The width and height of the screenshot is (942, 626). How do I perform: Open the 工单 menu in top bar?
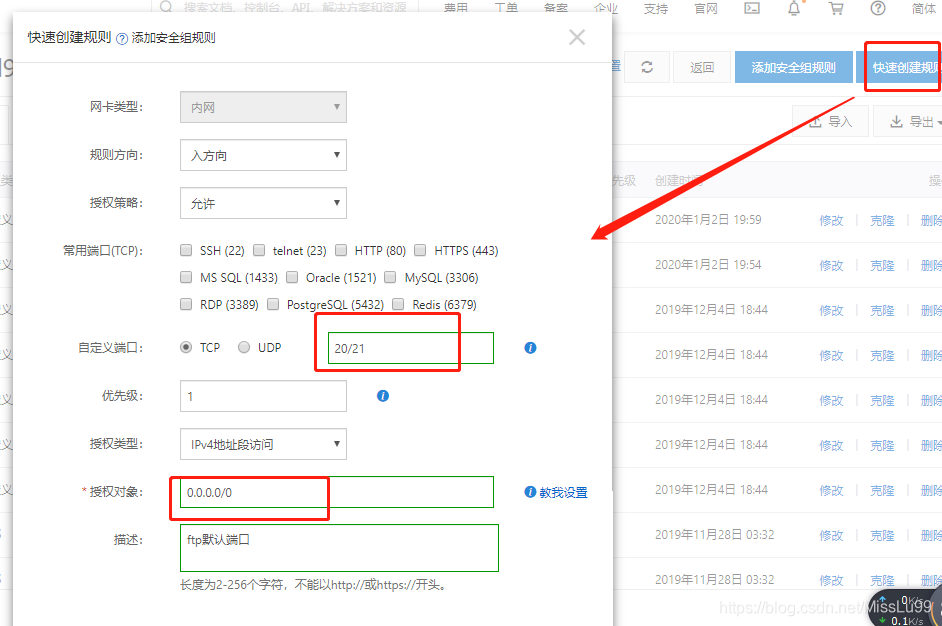(x=506, y=8)
